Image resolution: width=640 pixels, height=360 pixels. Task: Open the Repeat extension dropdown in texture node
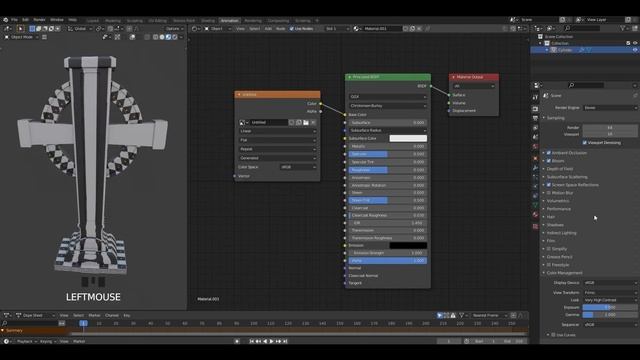278,149
